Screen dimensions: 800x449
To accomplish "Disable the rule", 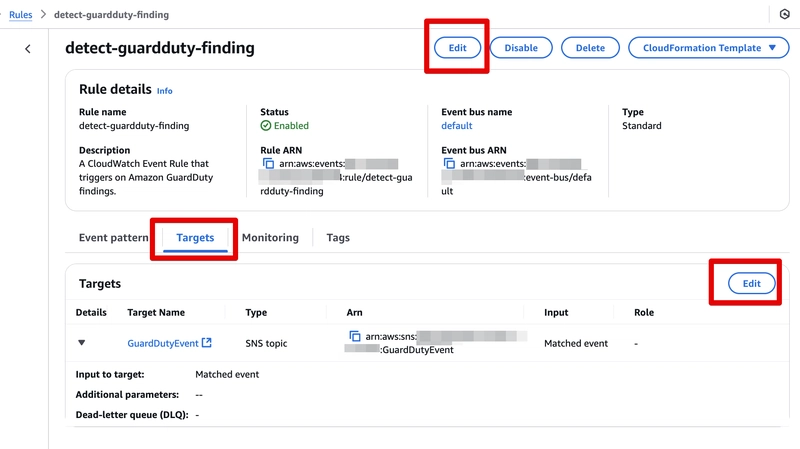I will [521, 48].
